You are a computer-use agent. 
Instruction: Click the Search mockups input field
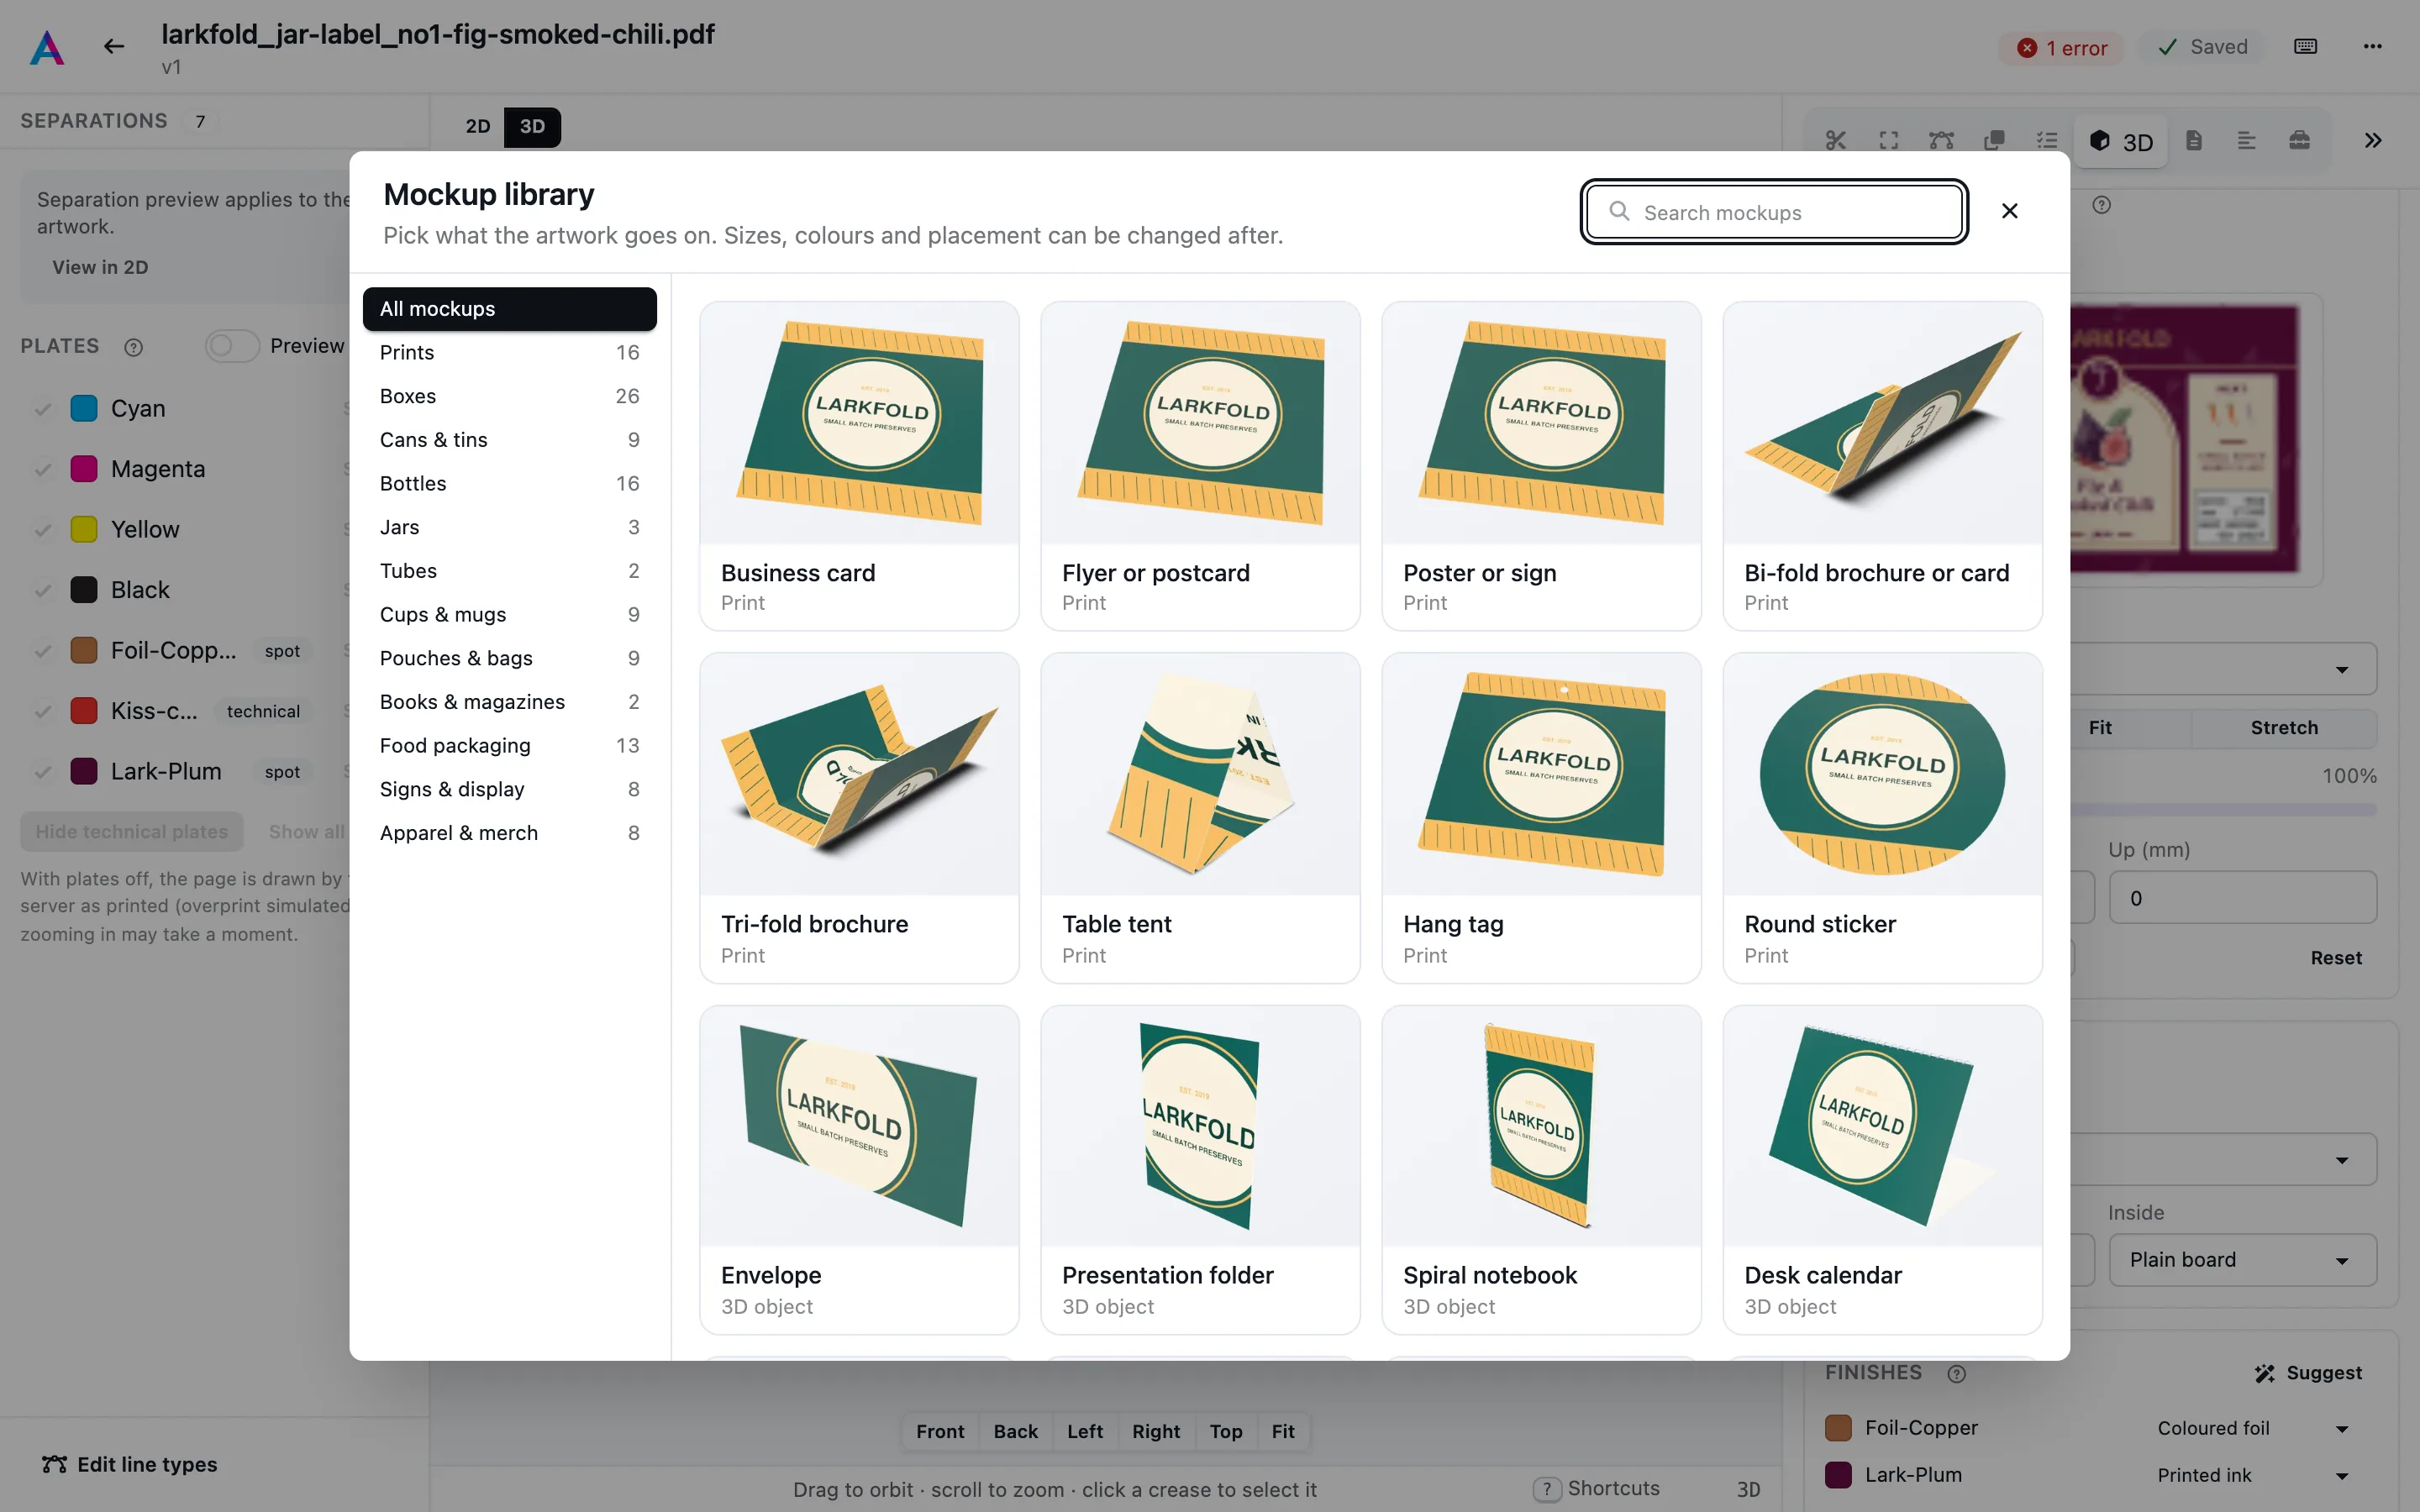(x=1774, y=212)
